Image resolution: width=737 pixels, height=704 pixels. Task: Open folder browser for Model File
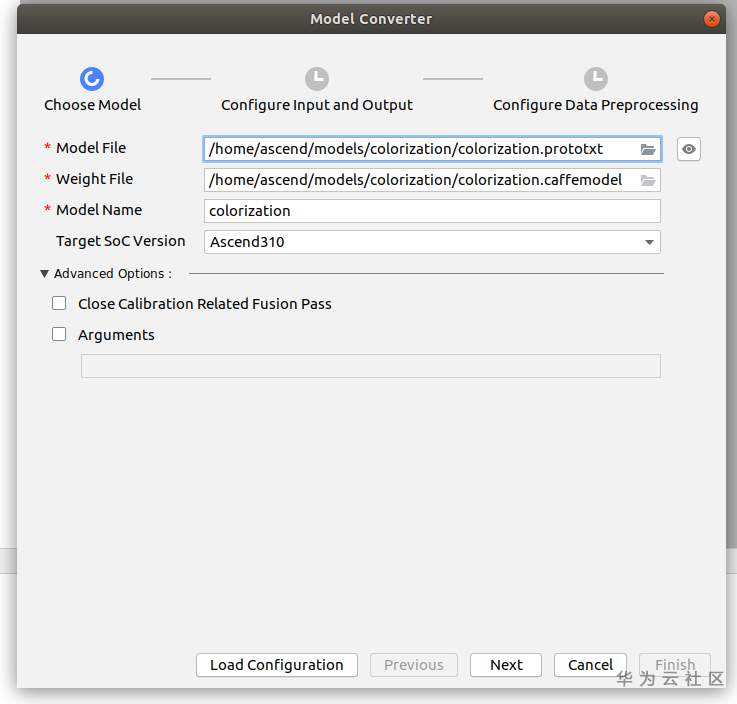[648, 149]
